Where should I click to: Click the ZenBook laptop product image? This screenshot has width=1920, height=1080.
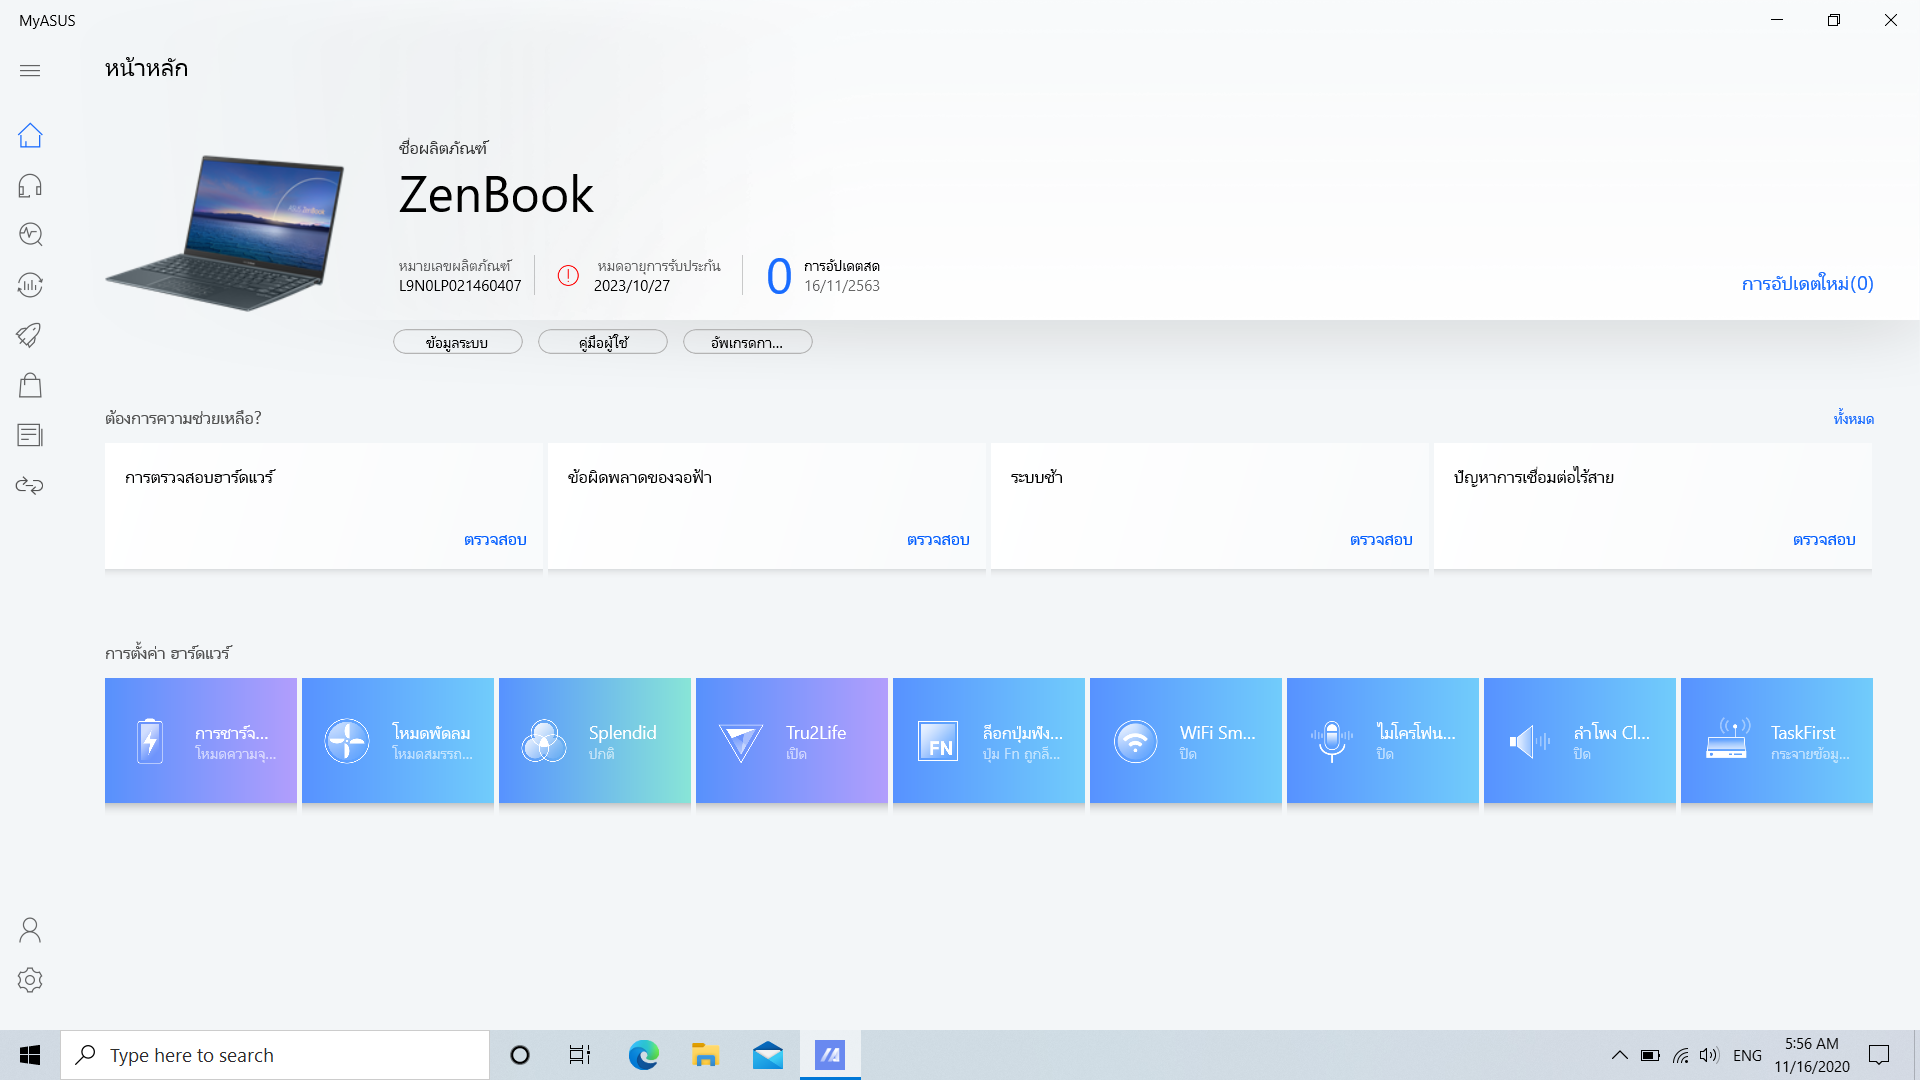coord(226,232)
